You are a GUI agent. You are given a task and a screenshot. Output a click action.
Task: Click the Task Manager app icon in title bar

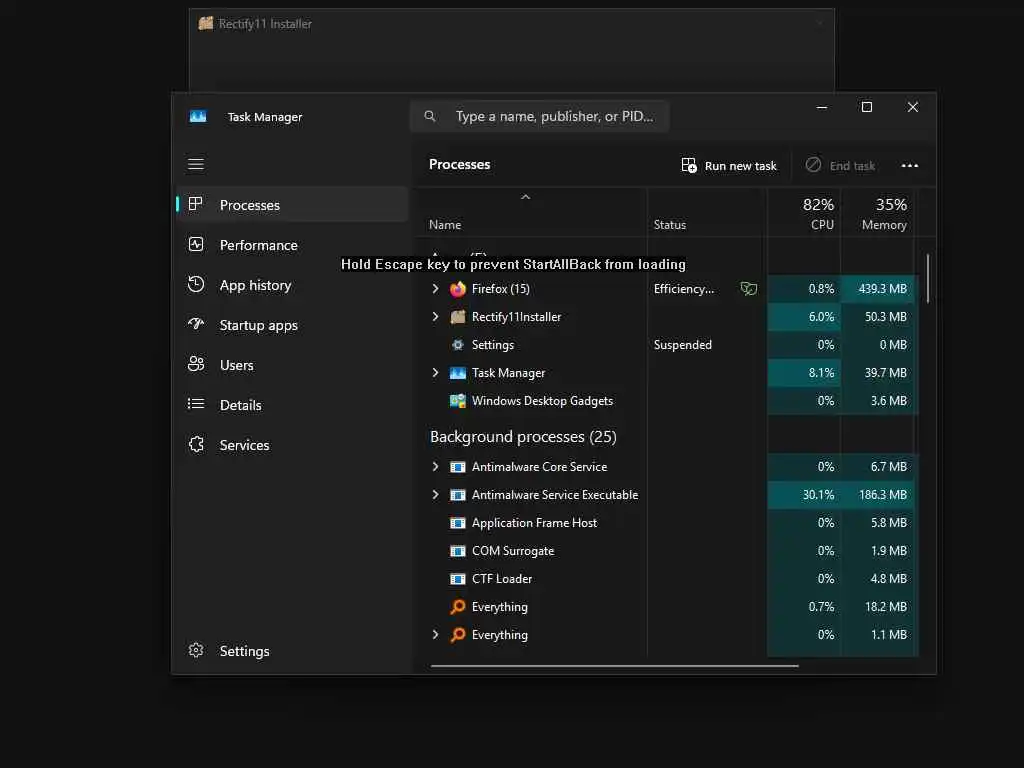coord(198,116)
